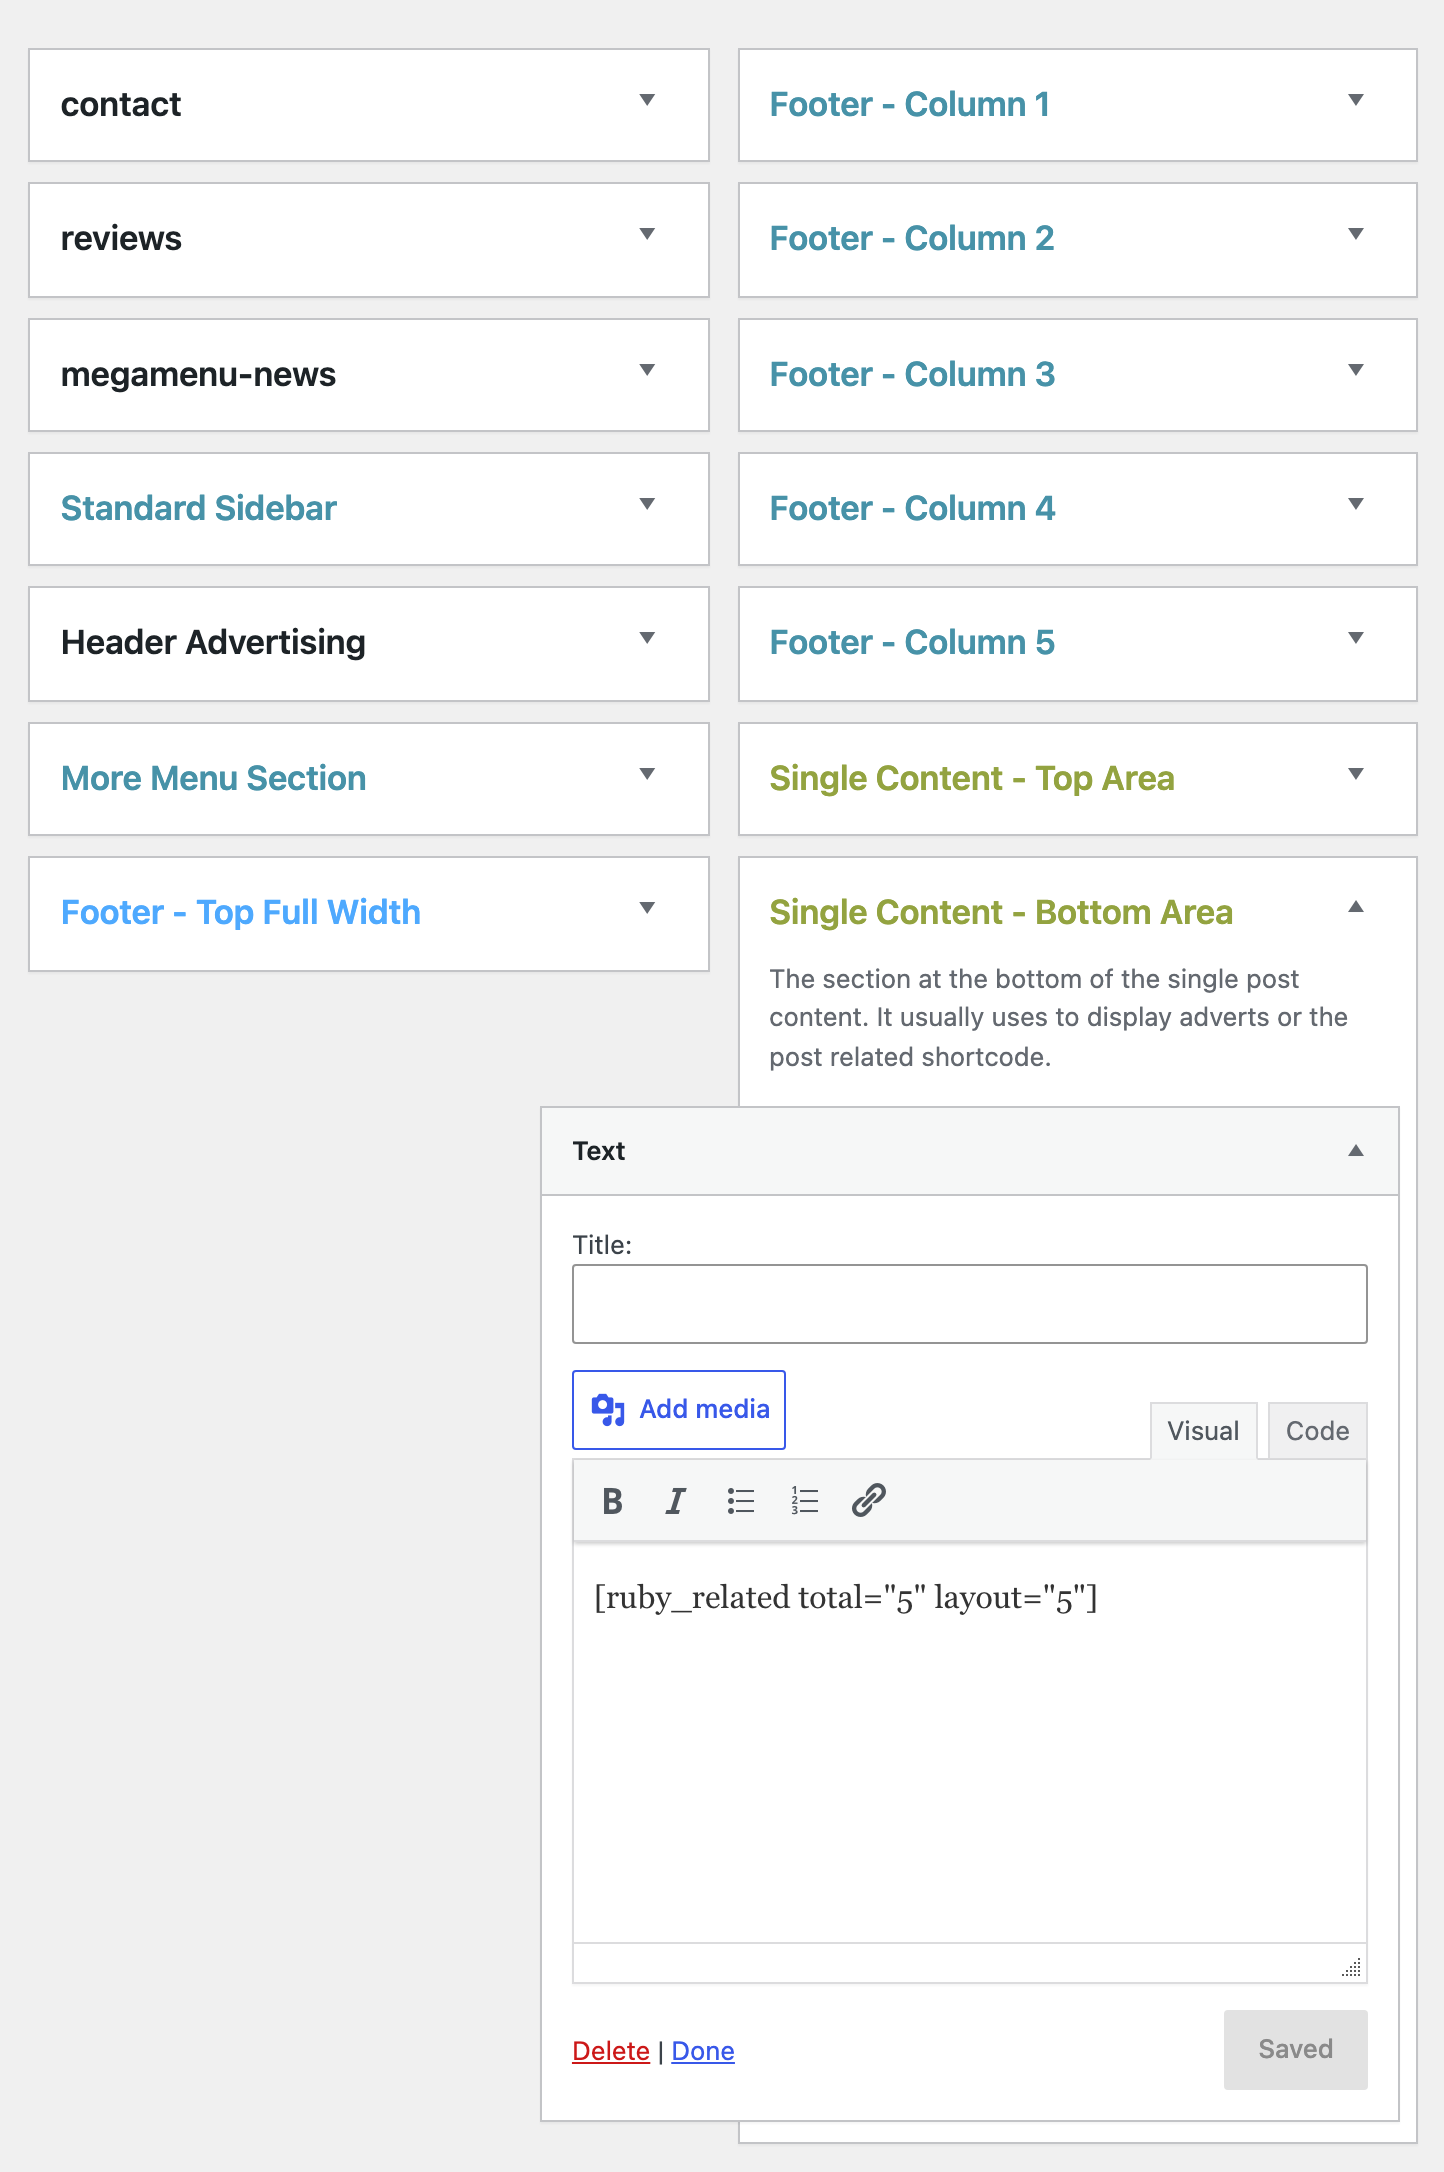
Task: Toggle bold formatting in the text editor
Action: click(613, 1501)
